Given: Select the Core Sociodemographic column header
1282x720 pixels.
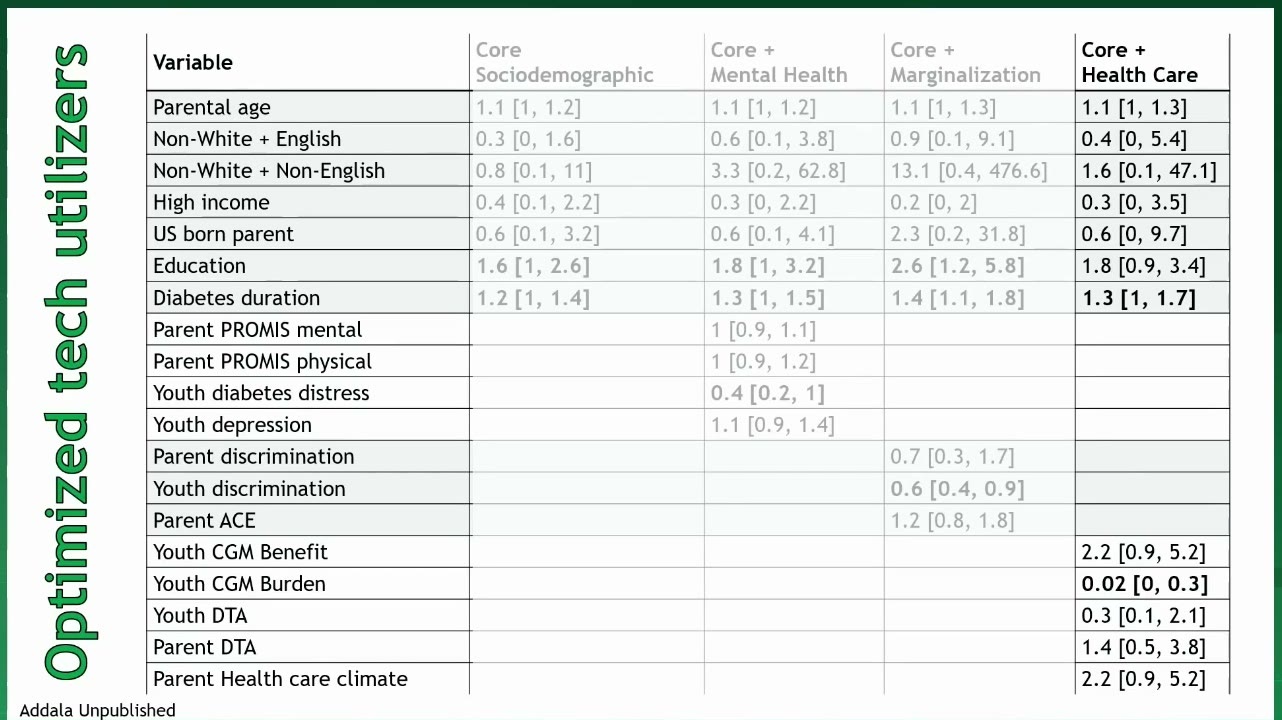Looking at the screenshot, I should point(564,62).
